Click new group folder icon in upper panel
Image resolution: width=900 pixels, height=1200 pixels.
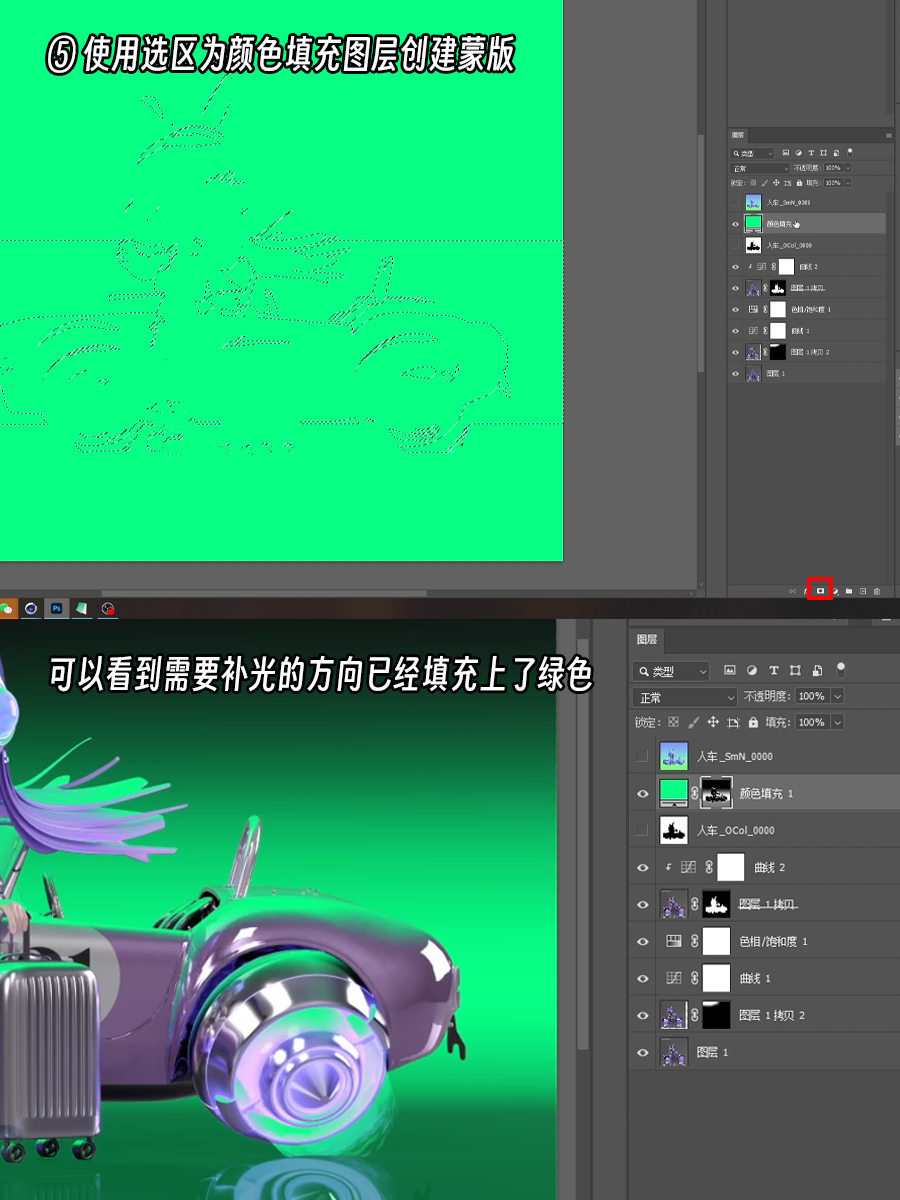[849, 591]
